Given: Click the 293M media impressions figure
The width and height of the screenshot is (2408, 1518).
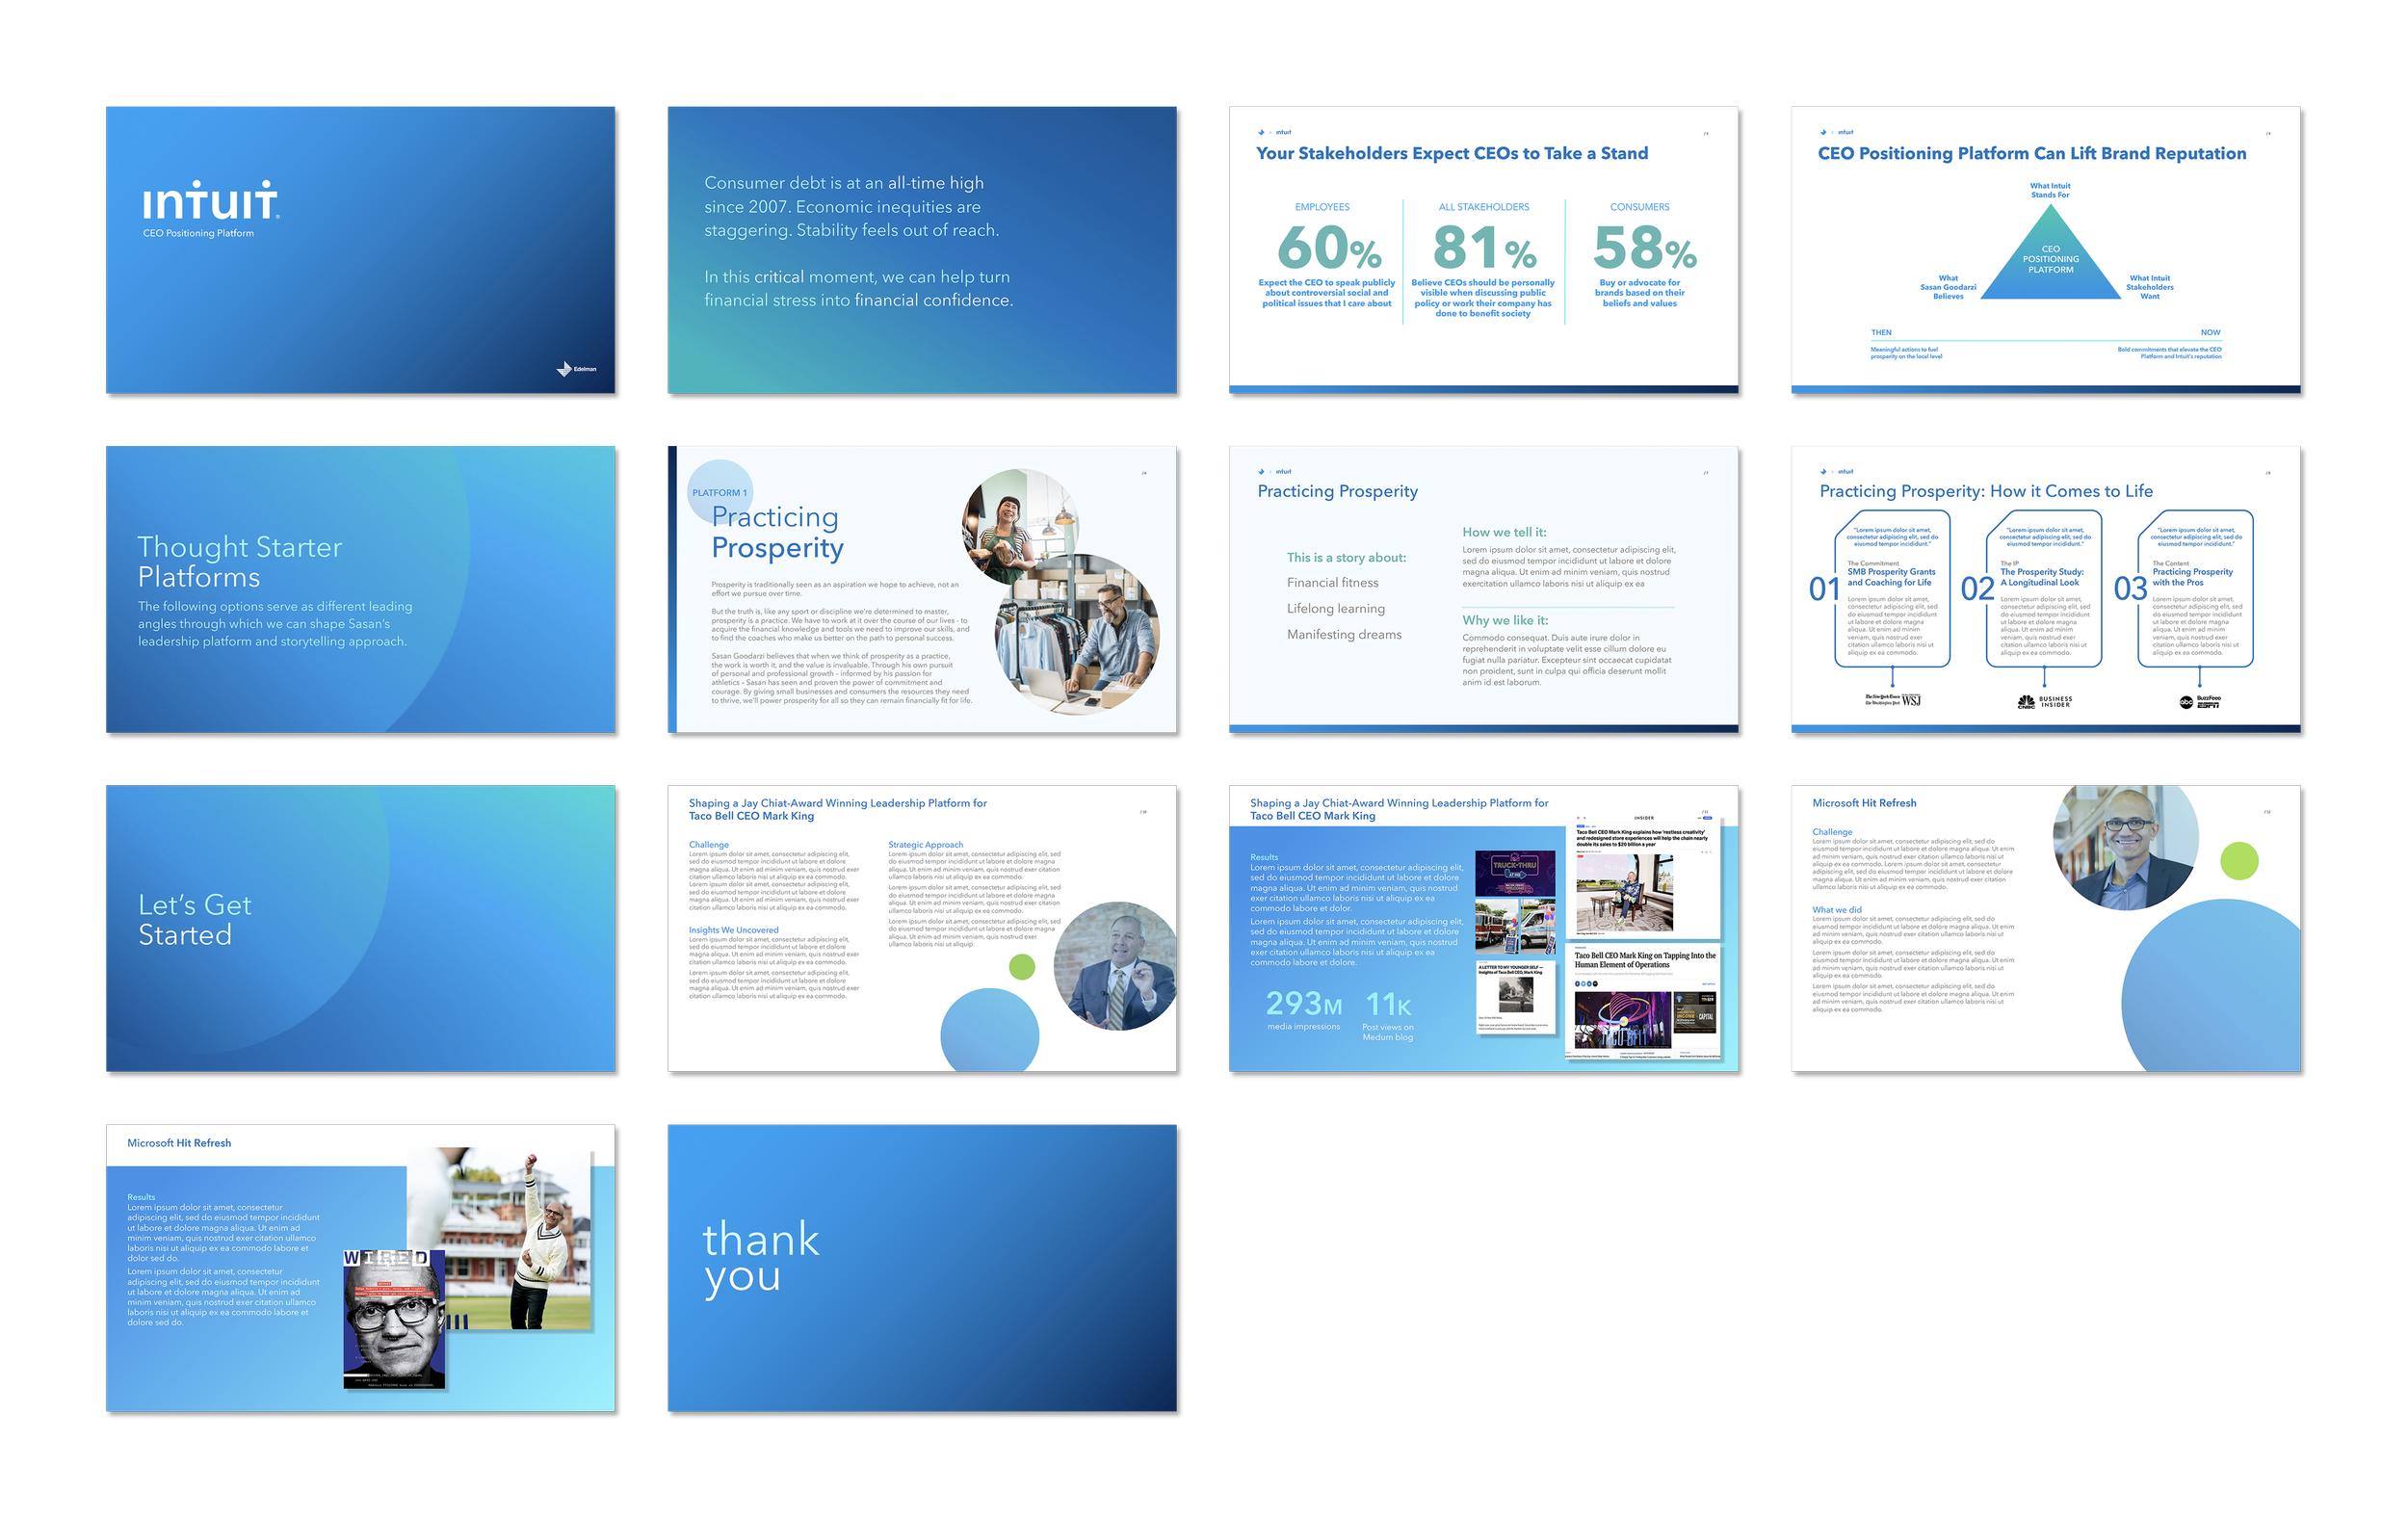Looking at the screenshot, I should click(1303, 1003).
